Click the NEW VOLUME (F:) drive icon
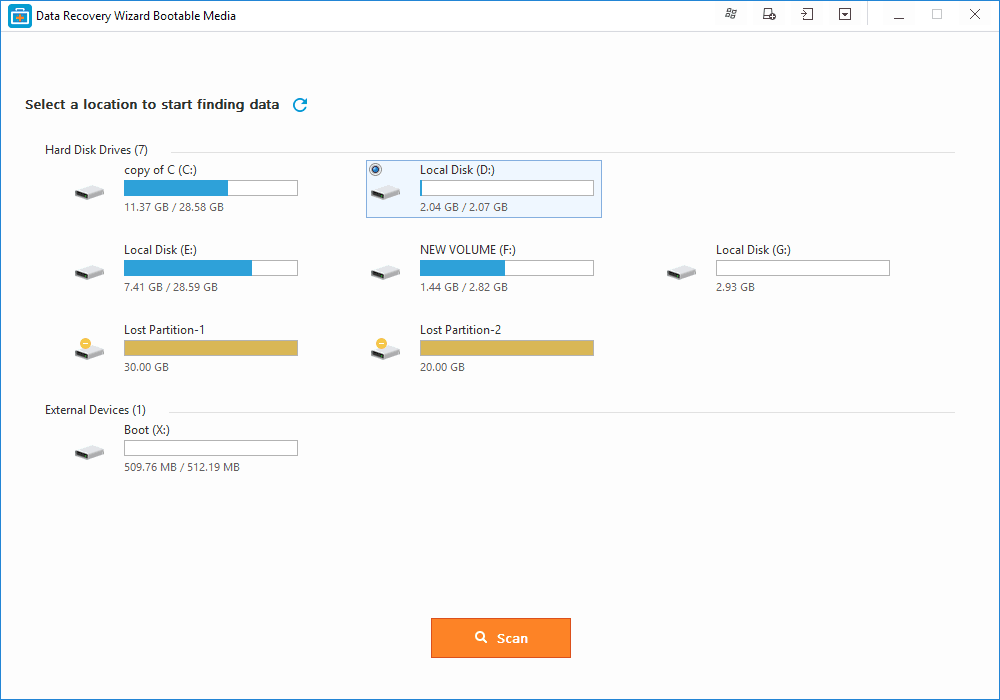Image resolution: width=1000 pixels, height=700 pixels. pyautogui.click(x=385, y=271)
